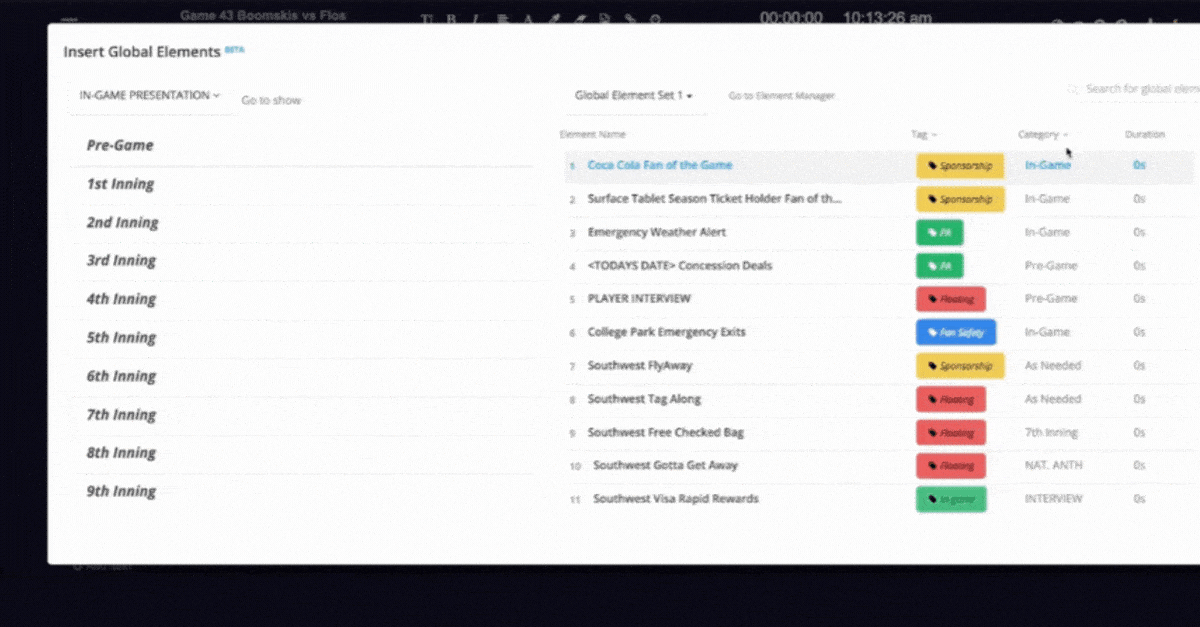The image size is (1200, 627).
Task: Click the Floating tag on Southwest Tag Along
Action: click(x=950, y=399)
